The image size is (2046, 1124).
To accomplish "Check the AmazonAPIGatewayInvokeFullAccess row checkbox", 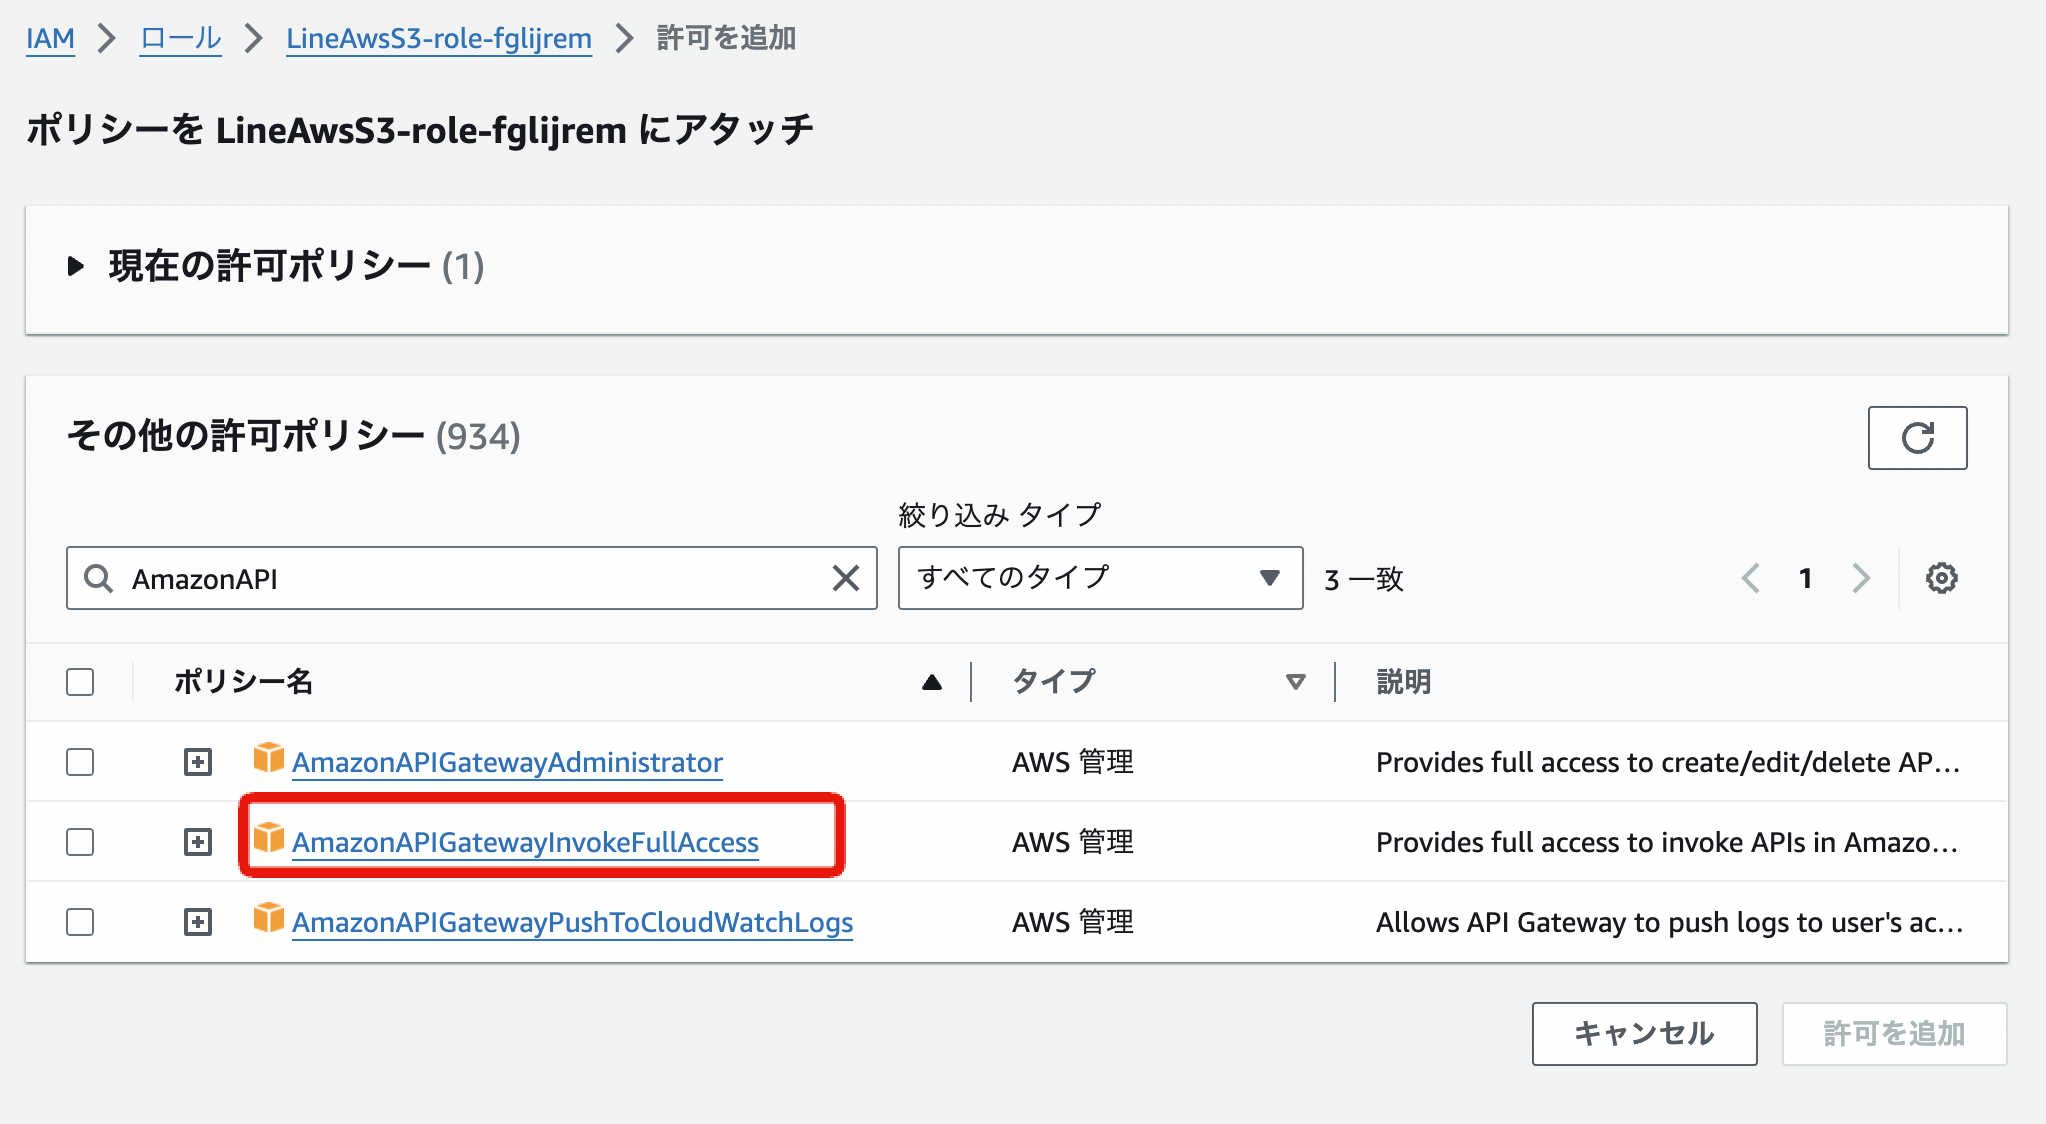I will coord(80,842).
